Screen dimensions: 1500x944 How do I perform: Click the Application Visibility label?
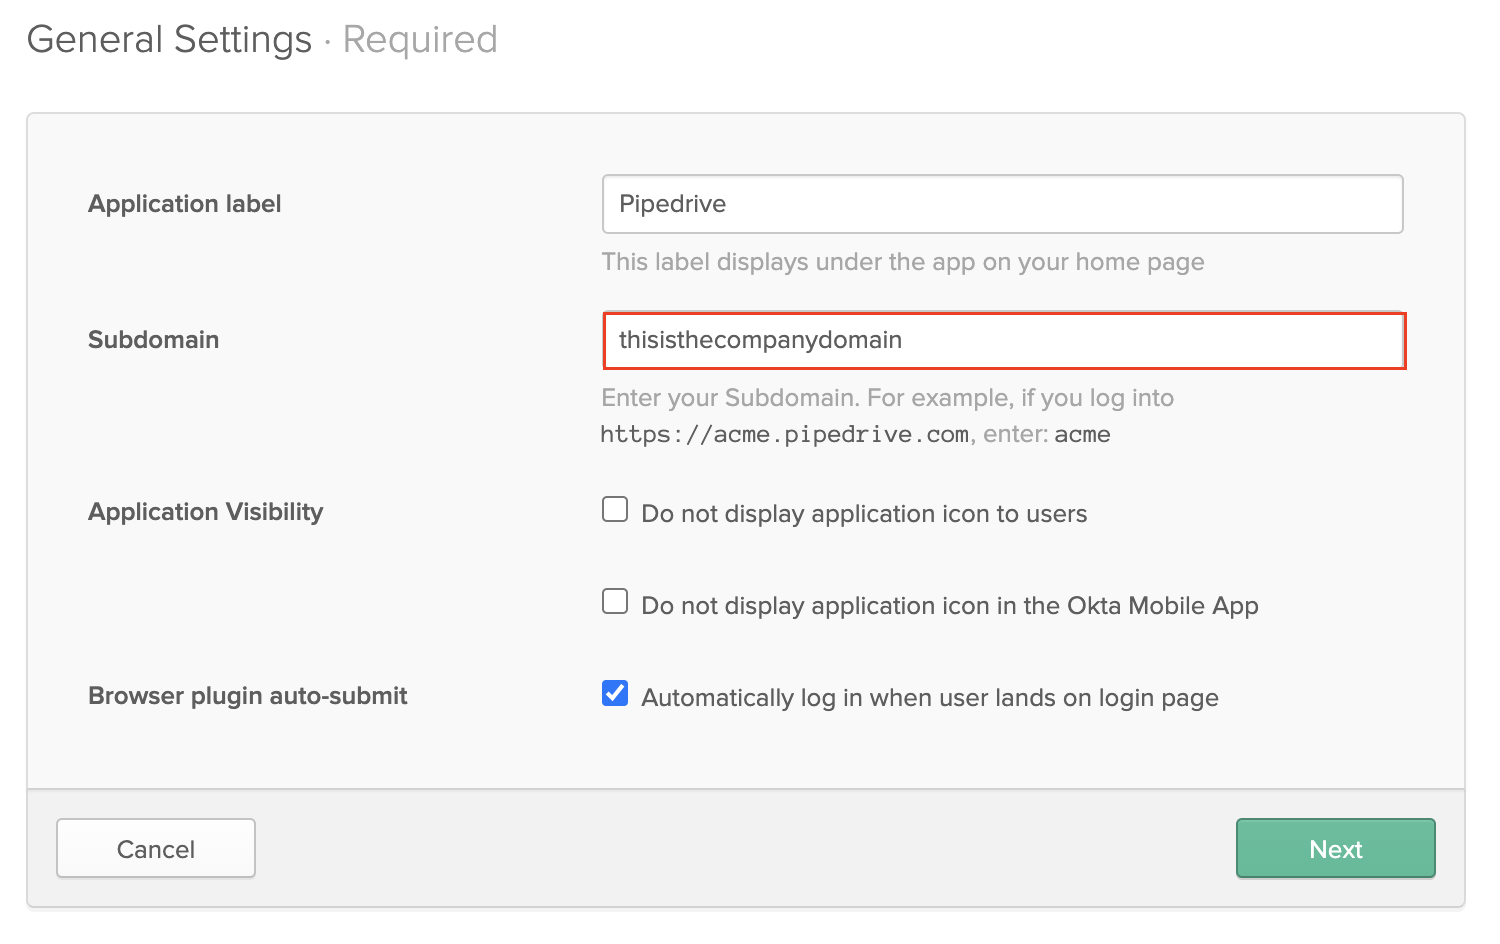click(x=205, y=511)
